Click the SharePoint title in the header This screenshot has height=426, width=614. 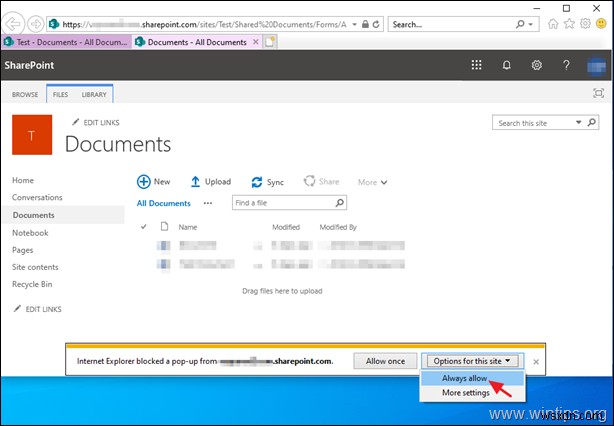pos(29,65)
